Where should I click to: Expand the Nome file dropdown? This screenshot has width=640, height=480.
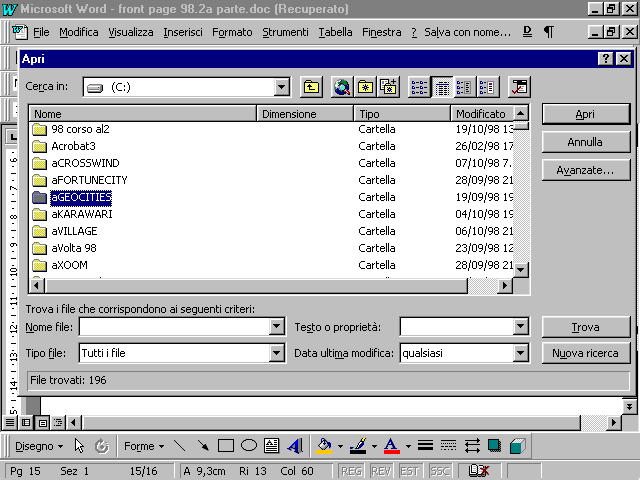pyautogui.click(x=276, y=327)
